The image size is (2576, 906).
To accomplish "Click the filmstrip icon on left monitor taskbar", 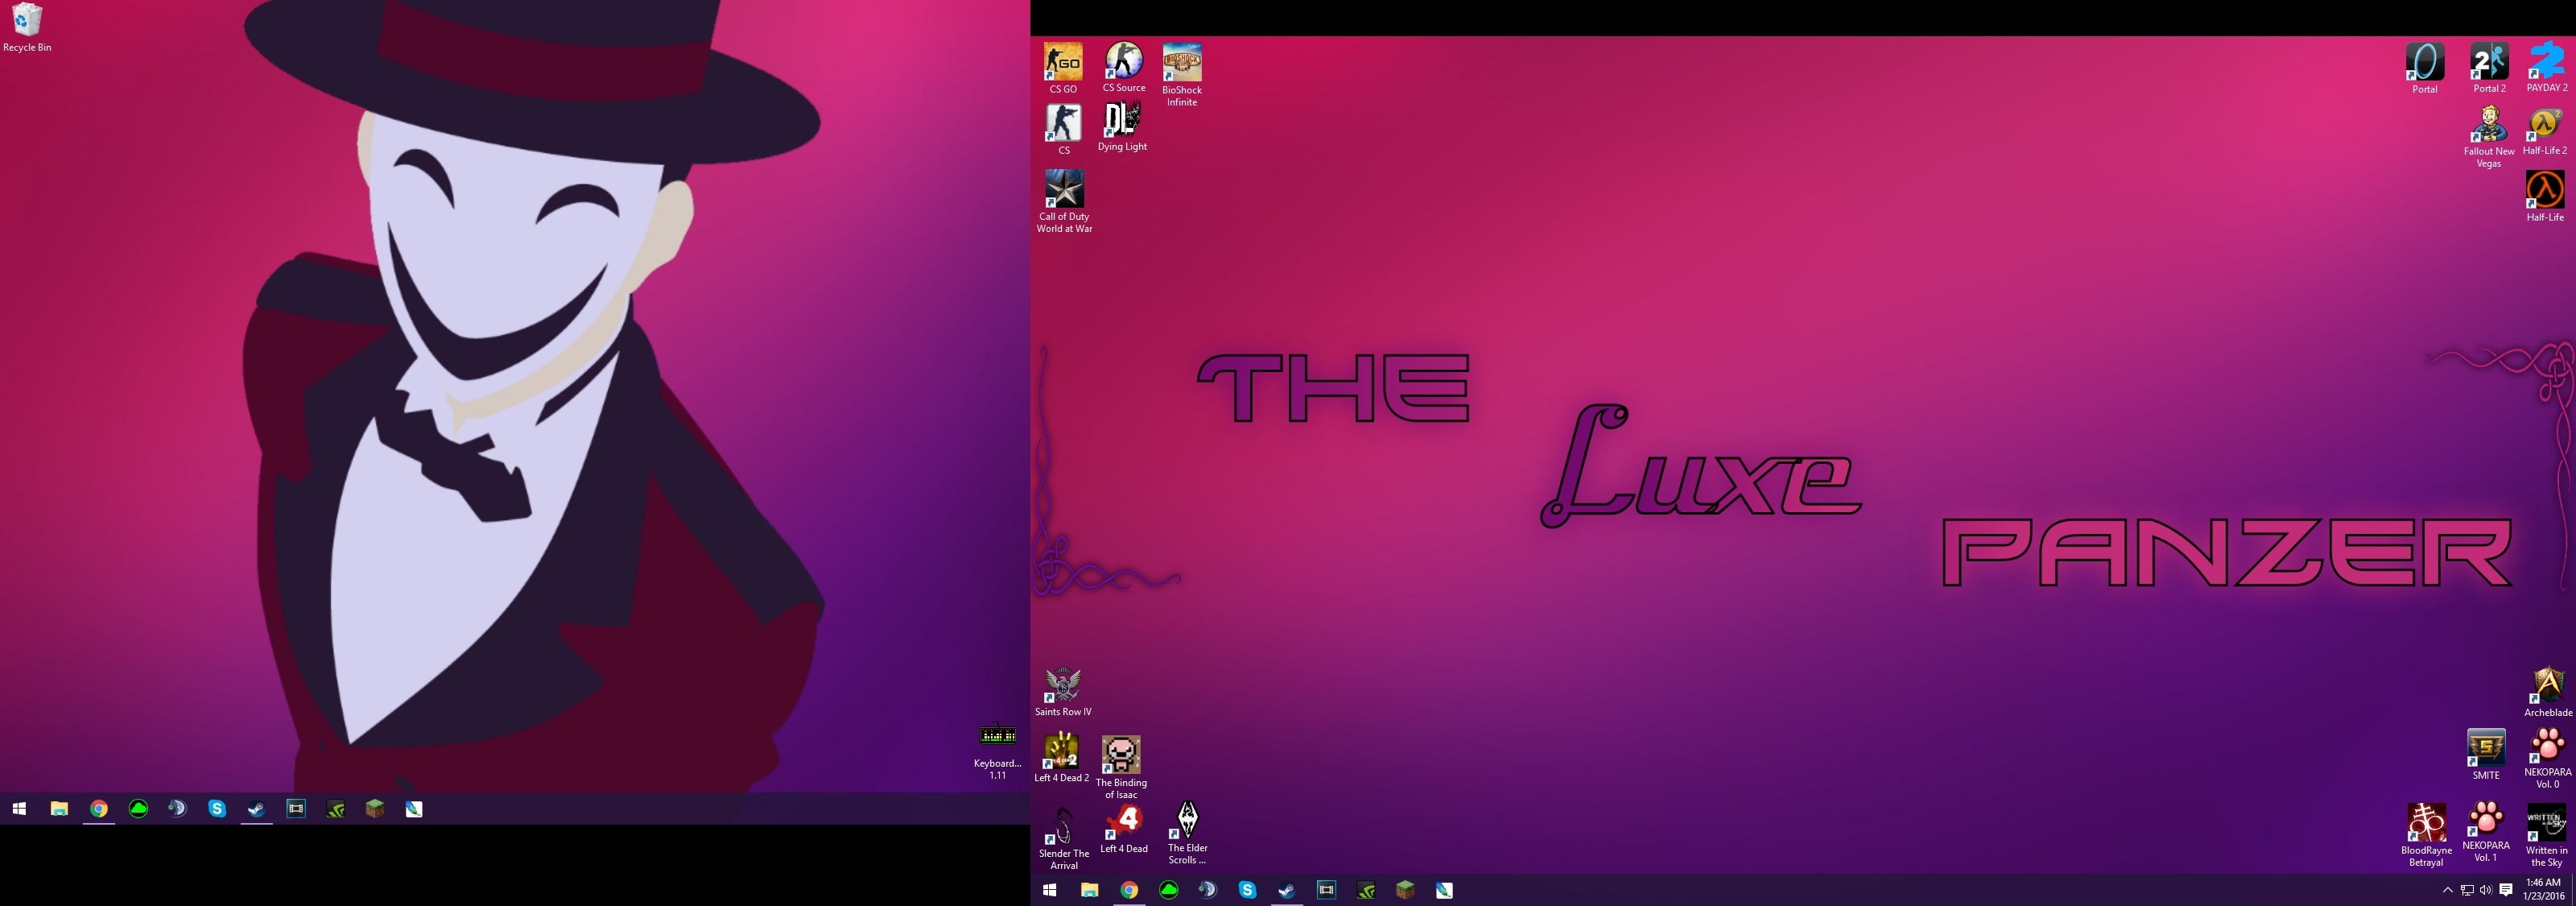I will pyautogui.click(x=296, y=809).
